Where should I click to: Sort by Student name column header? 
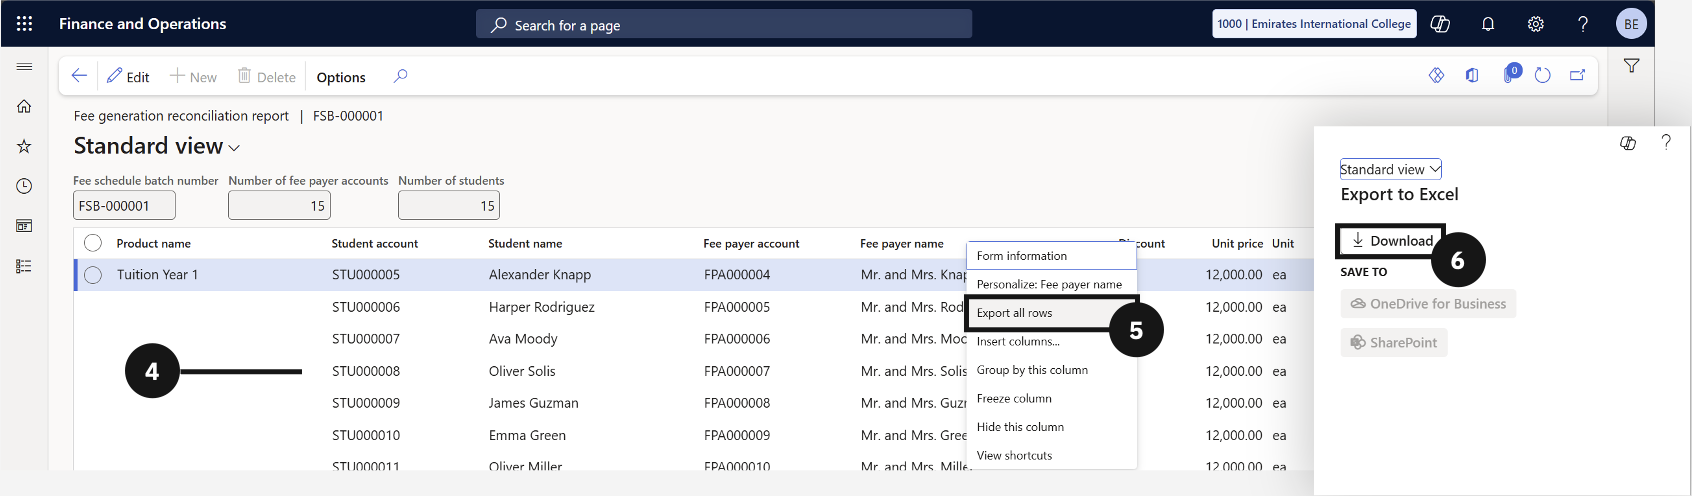click(x=525, y=243)
